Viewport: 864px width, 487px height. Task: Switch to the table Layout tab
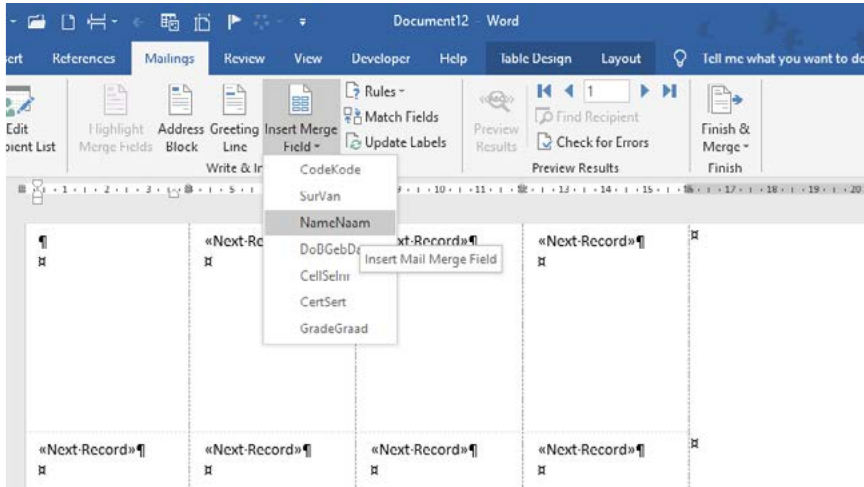point(621,58)
